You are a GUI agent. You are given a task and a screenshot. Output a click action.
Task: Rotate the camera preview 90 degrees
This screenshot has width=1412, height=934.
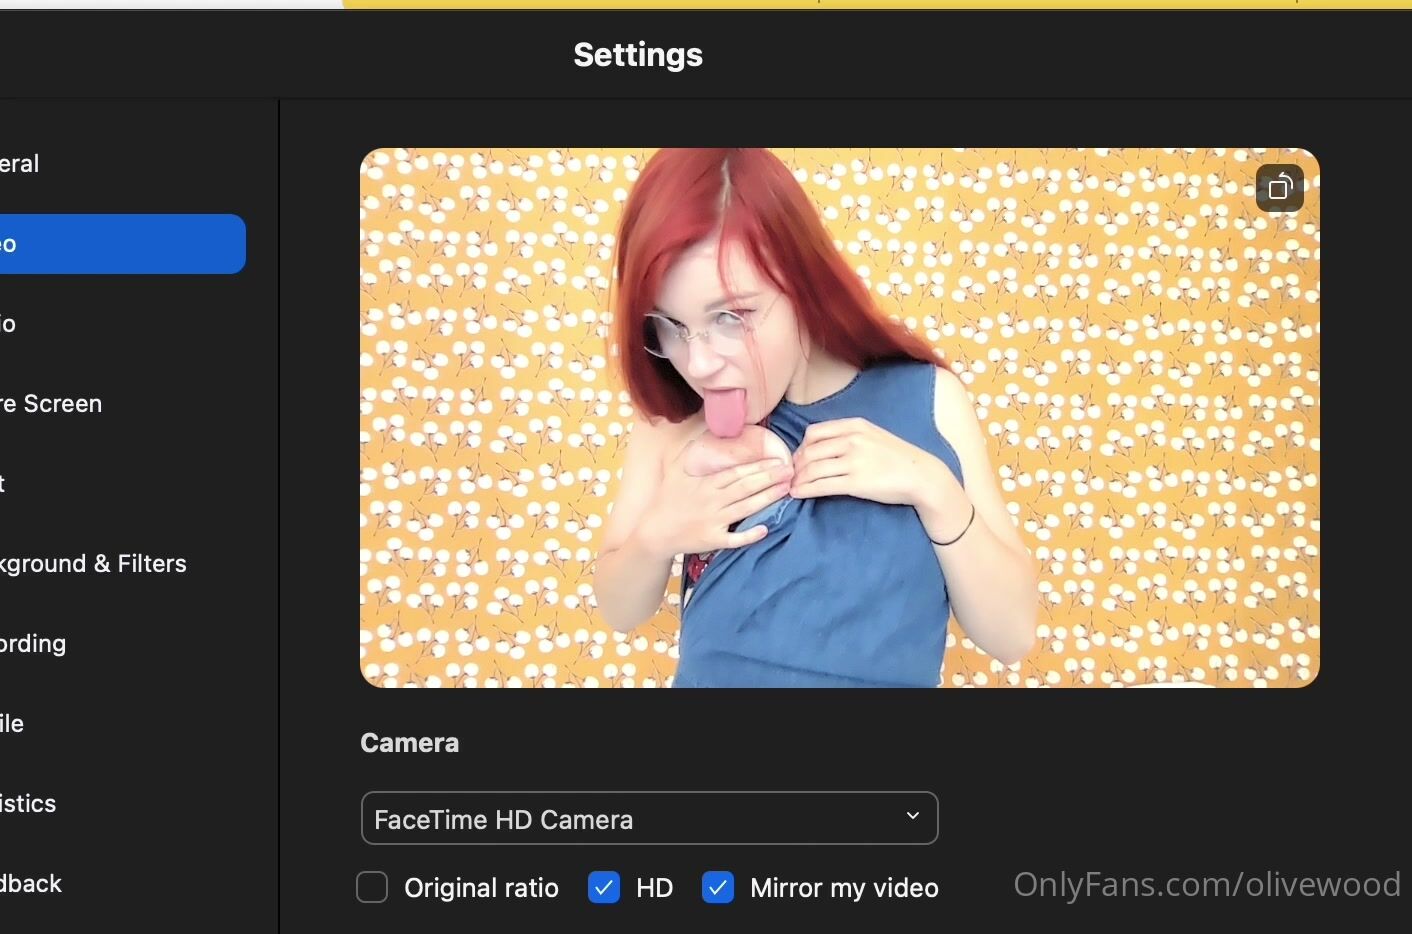point(1279,188)
